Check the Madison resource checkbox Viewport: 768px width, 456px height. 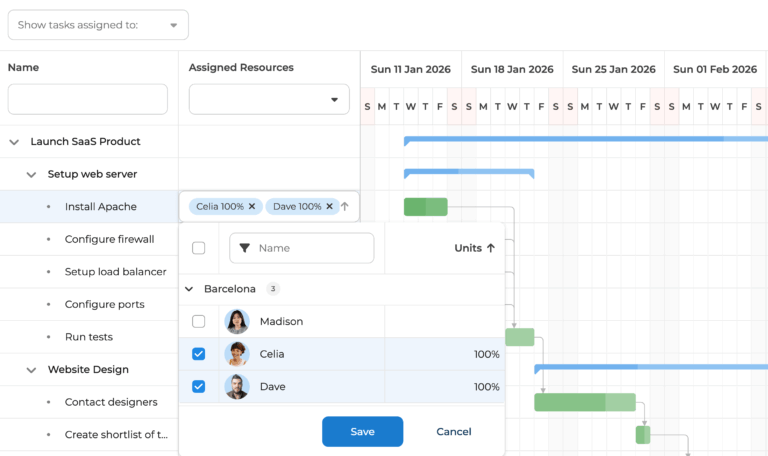coord(199,322)
